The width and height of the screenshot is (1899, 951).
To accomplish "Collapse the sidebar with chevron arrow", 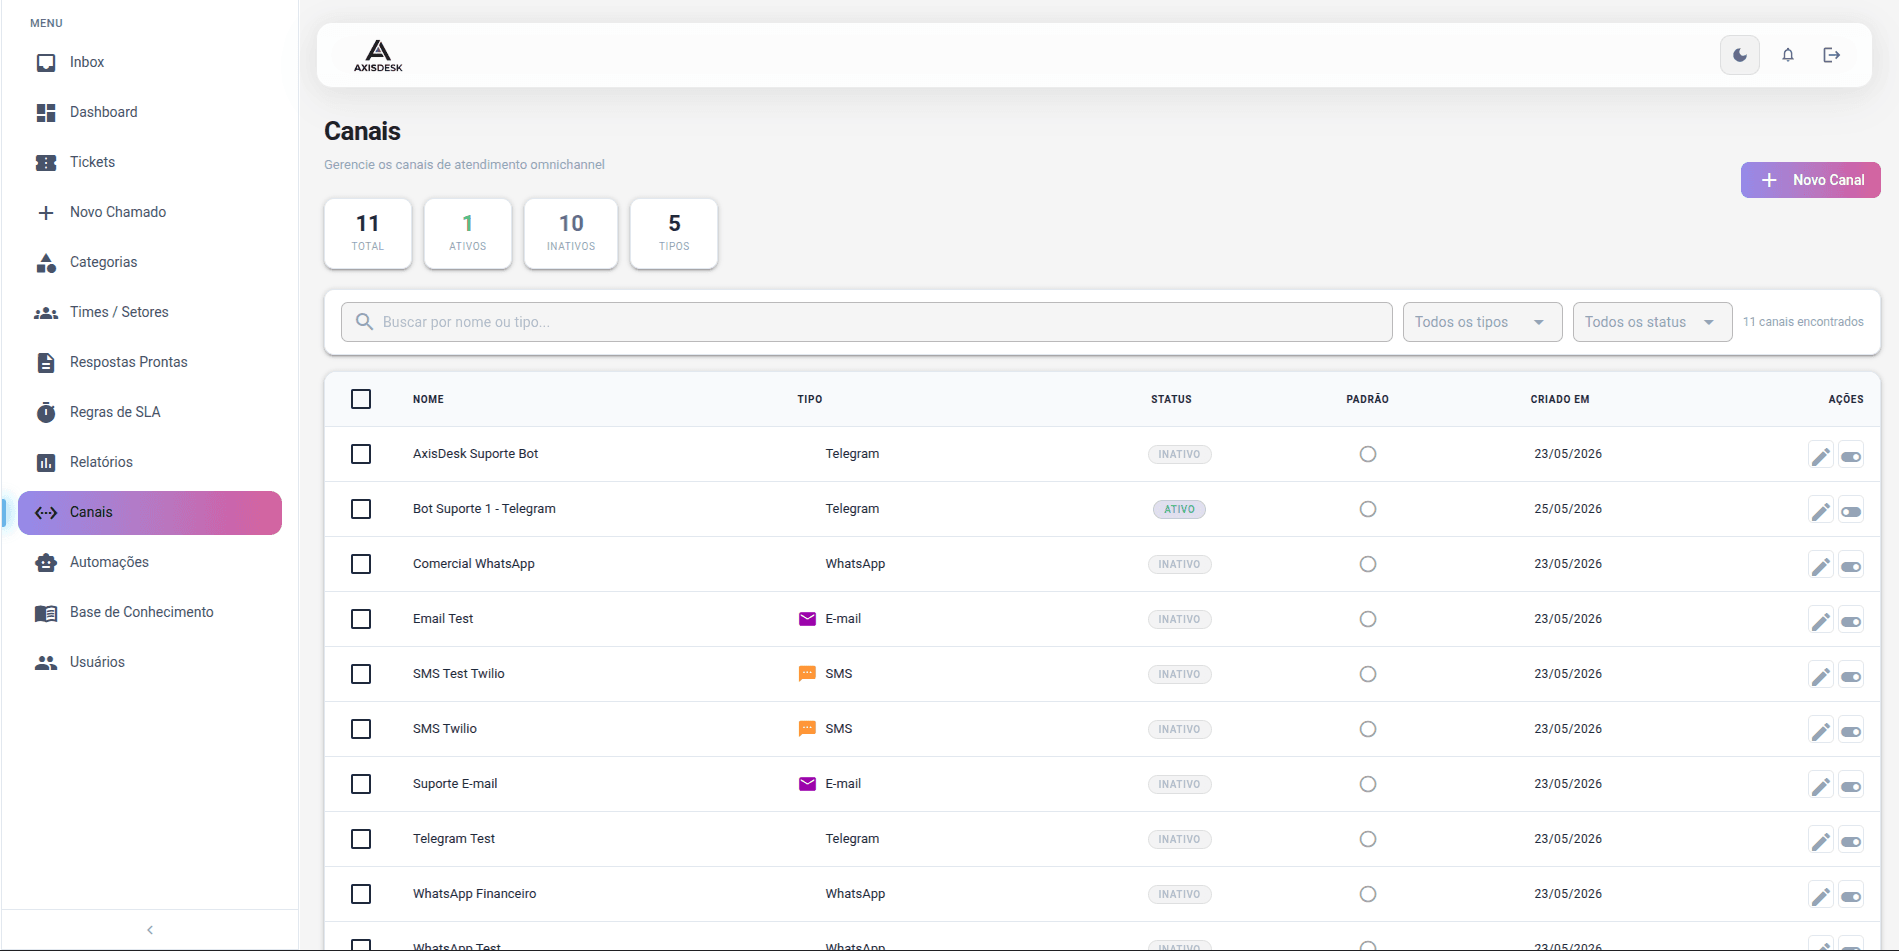I will click(x=150, y=930).
